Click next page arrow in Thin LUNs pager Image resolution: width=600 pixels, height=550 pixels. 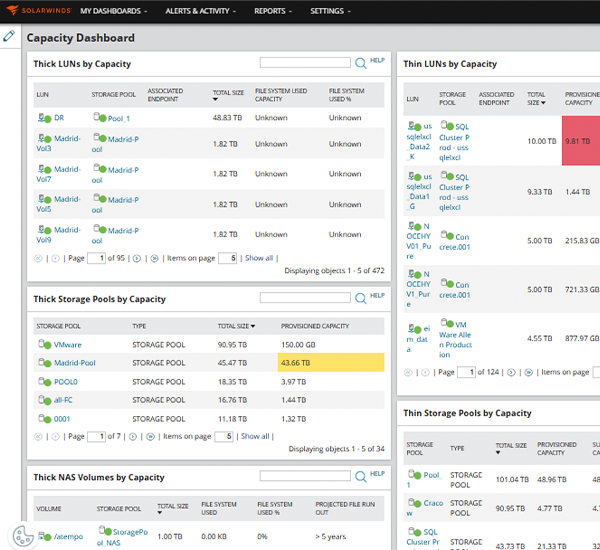(511, 372)
